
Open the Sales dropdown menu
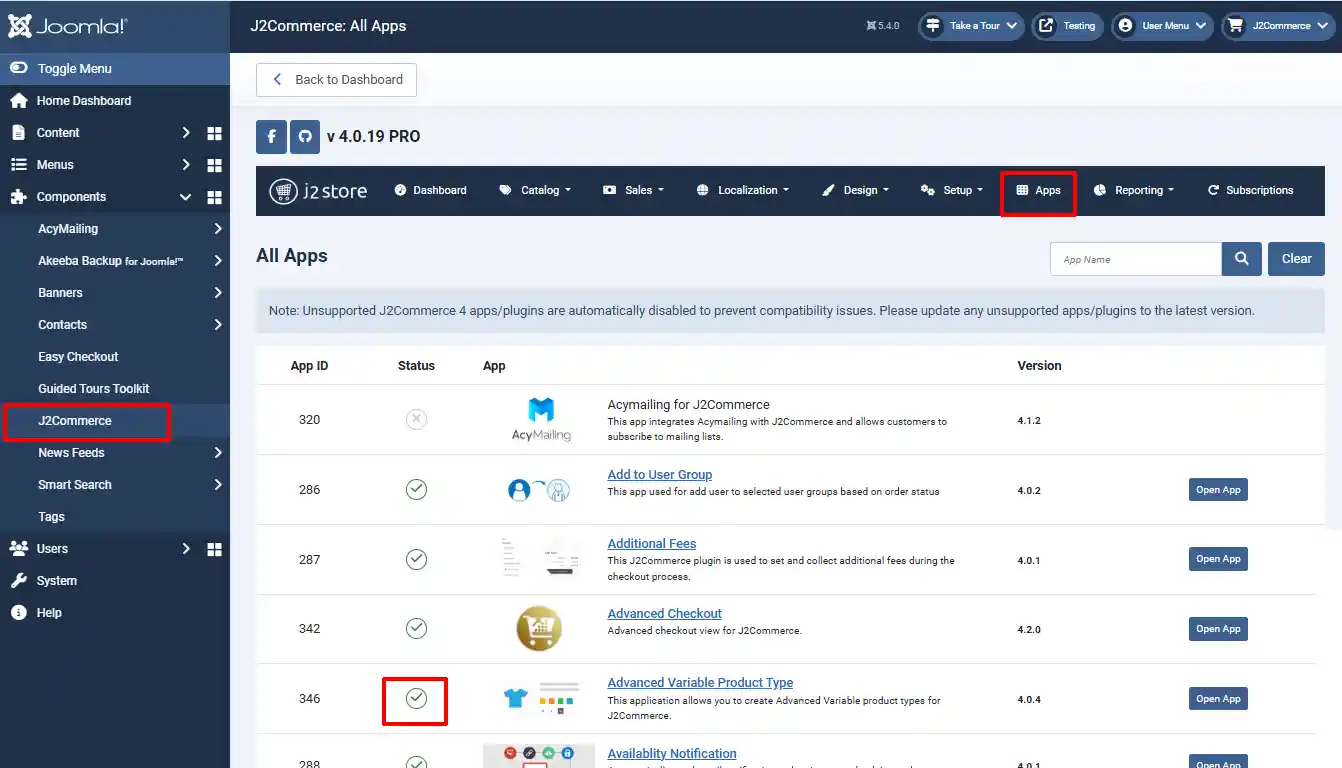pyautogui.click(x=633, y=190)
